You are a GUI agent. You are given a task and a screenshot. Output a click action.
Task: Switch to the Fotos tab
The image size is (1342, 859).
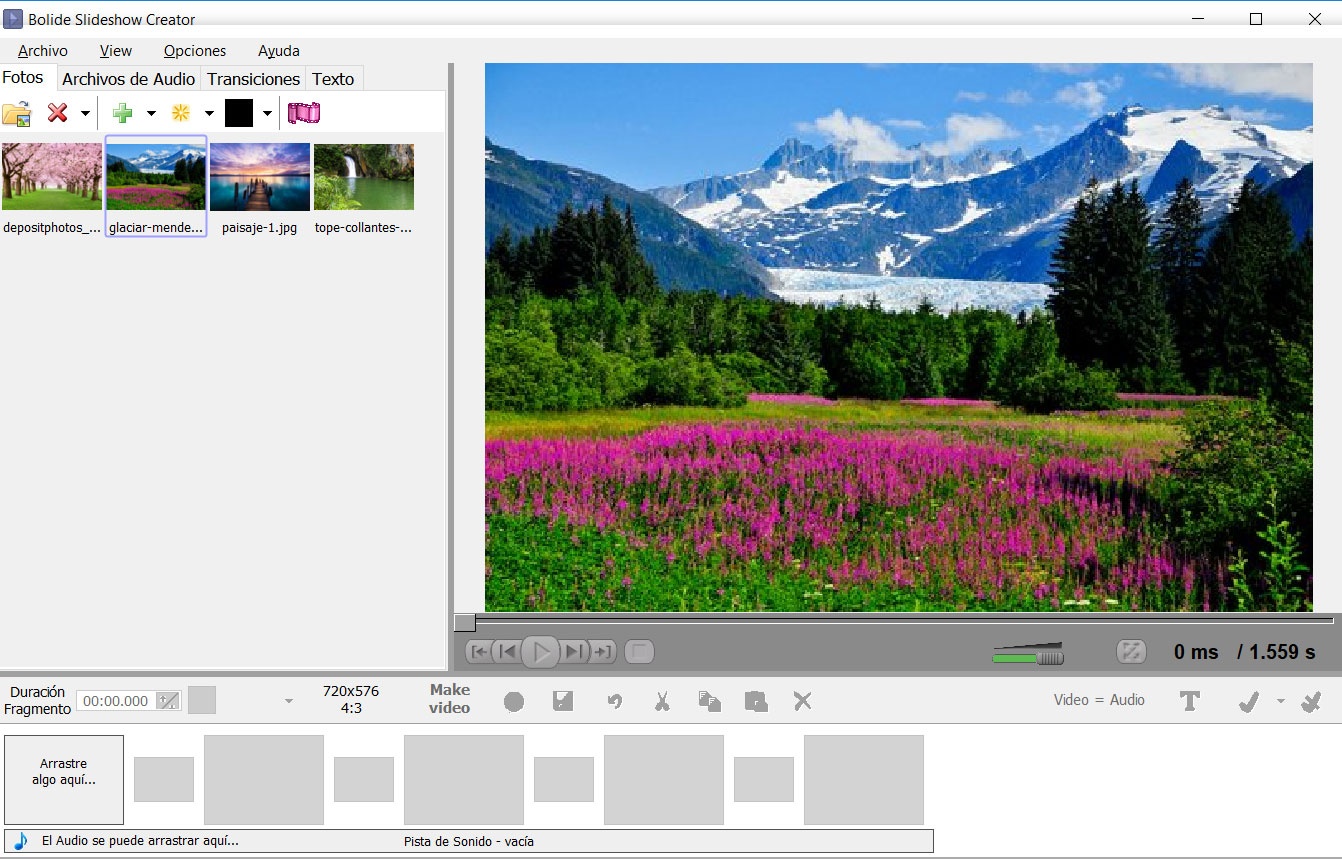click(23, 77)
